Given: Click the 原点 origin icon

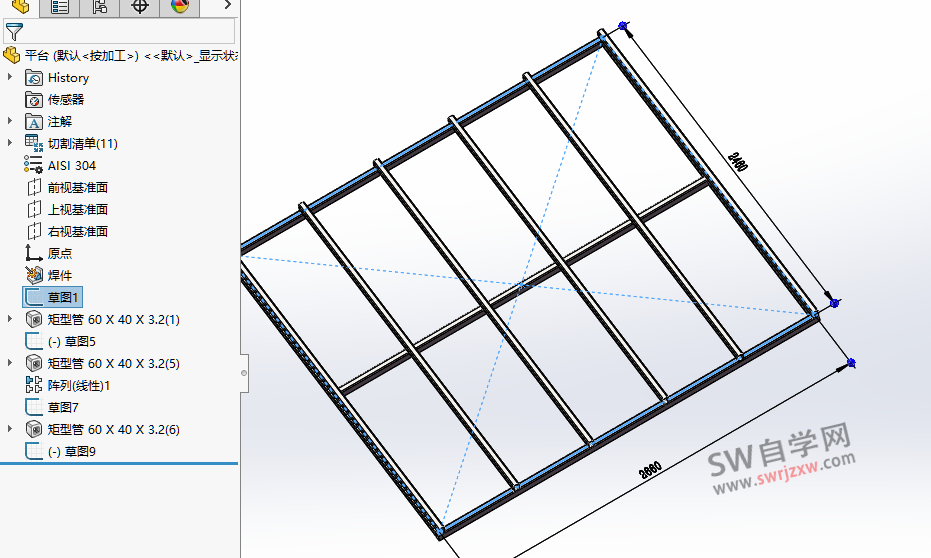Looking at the screenshot, I should click(34, 253).
